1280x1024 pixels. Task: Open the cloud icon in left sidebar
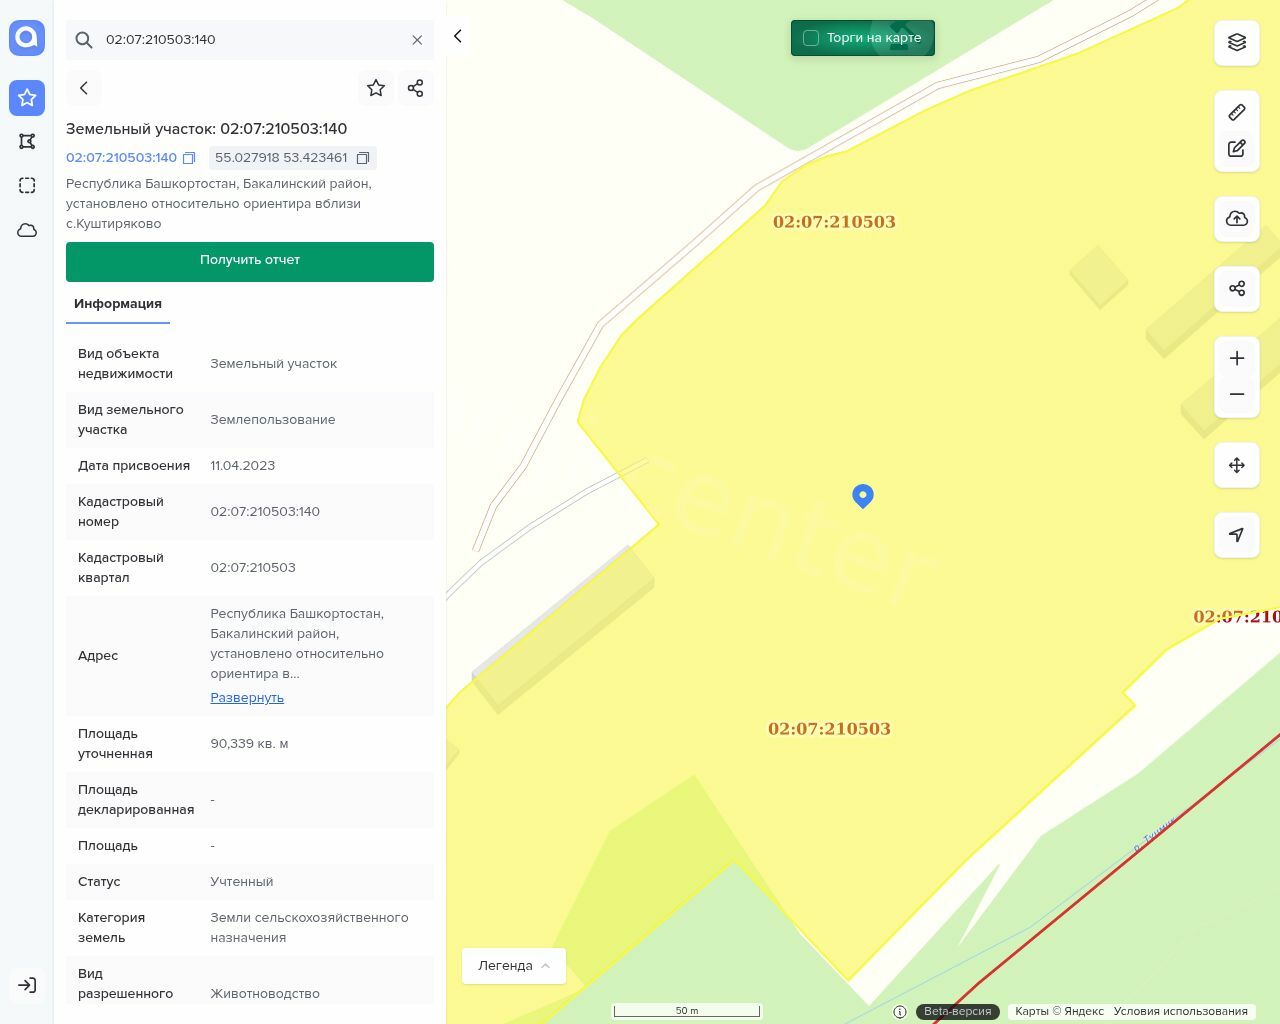click(27, 230)
